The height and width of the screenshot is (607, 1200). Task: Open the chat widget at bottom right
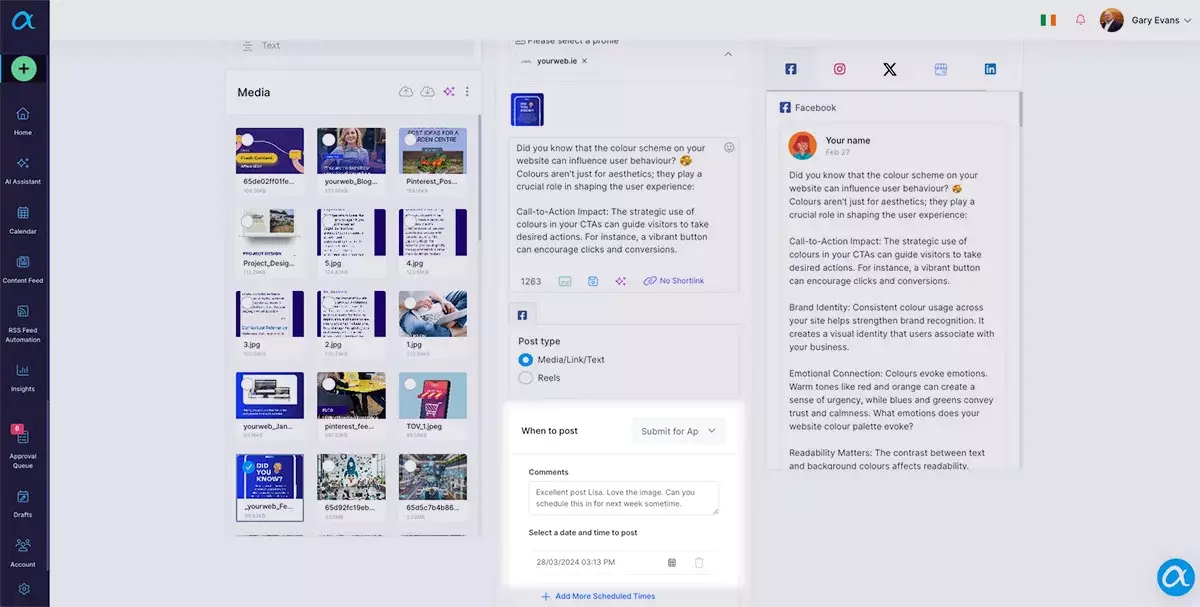tap(1176, 578)
